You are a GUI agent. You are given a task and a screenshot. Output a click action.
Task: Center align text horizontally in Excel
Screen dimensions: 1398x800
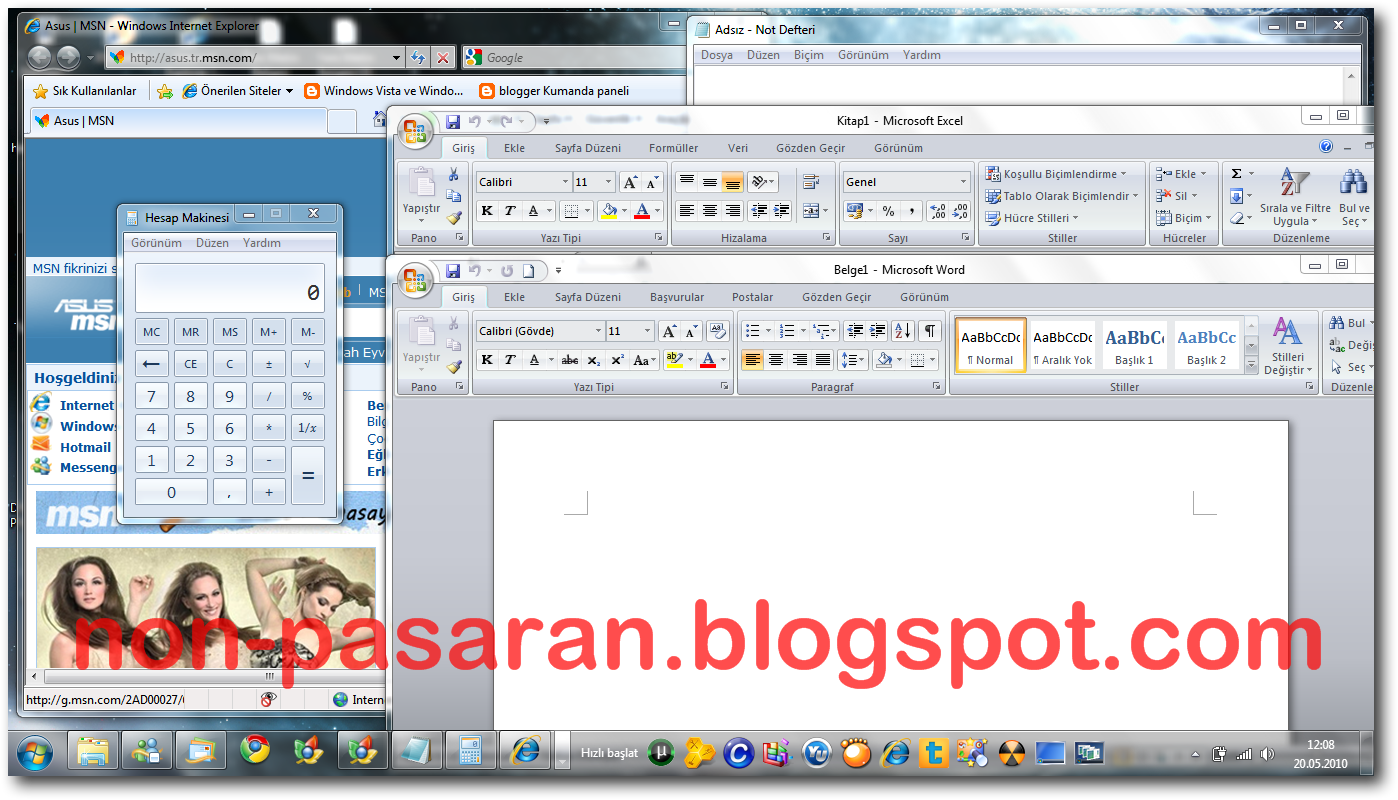point(710,211)
